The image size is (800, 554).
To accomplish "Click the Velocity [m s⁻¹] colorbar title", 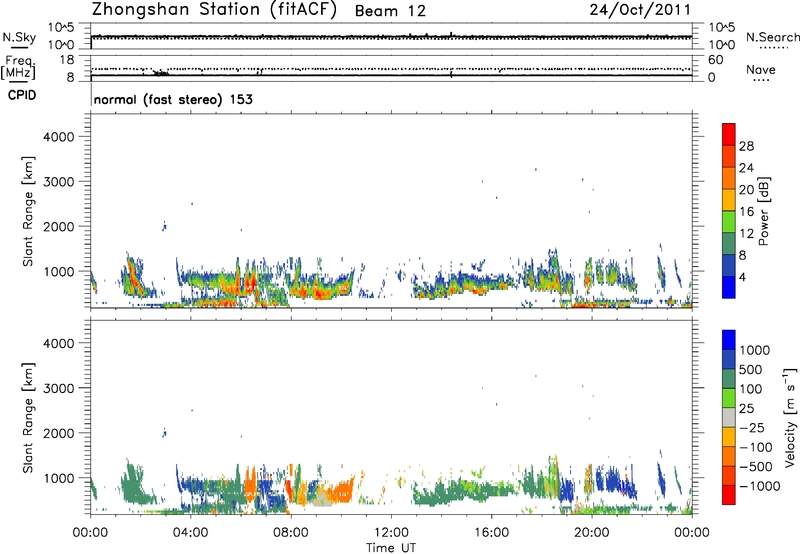I will point(790,417).
